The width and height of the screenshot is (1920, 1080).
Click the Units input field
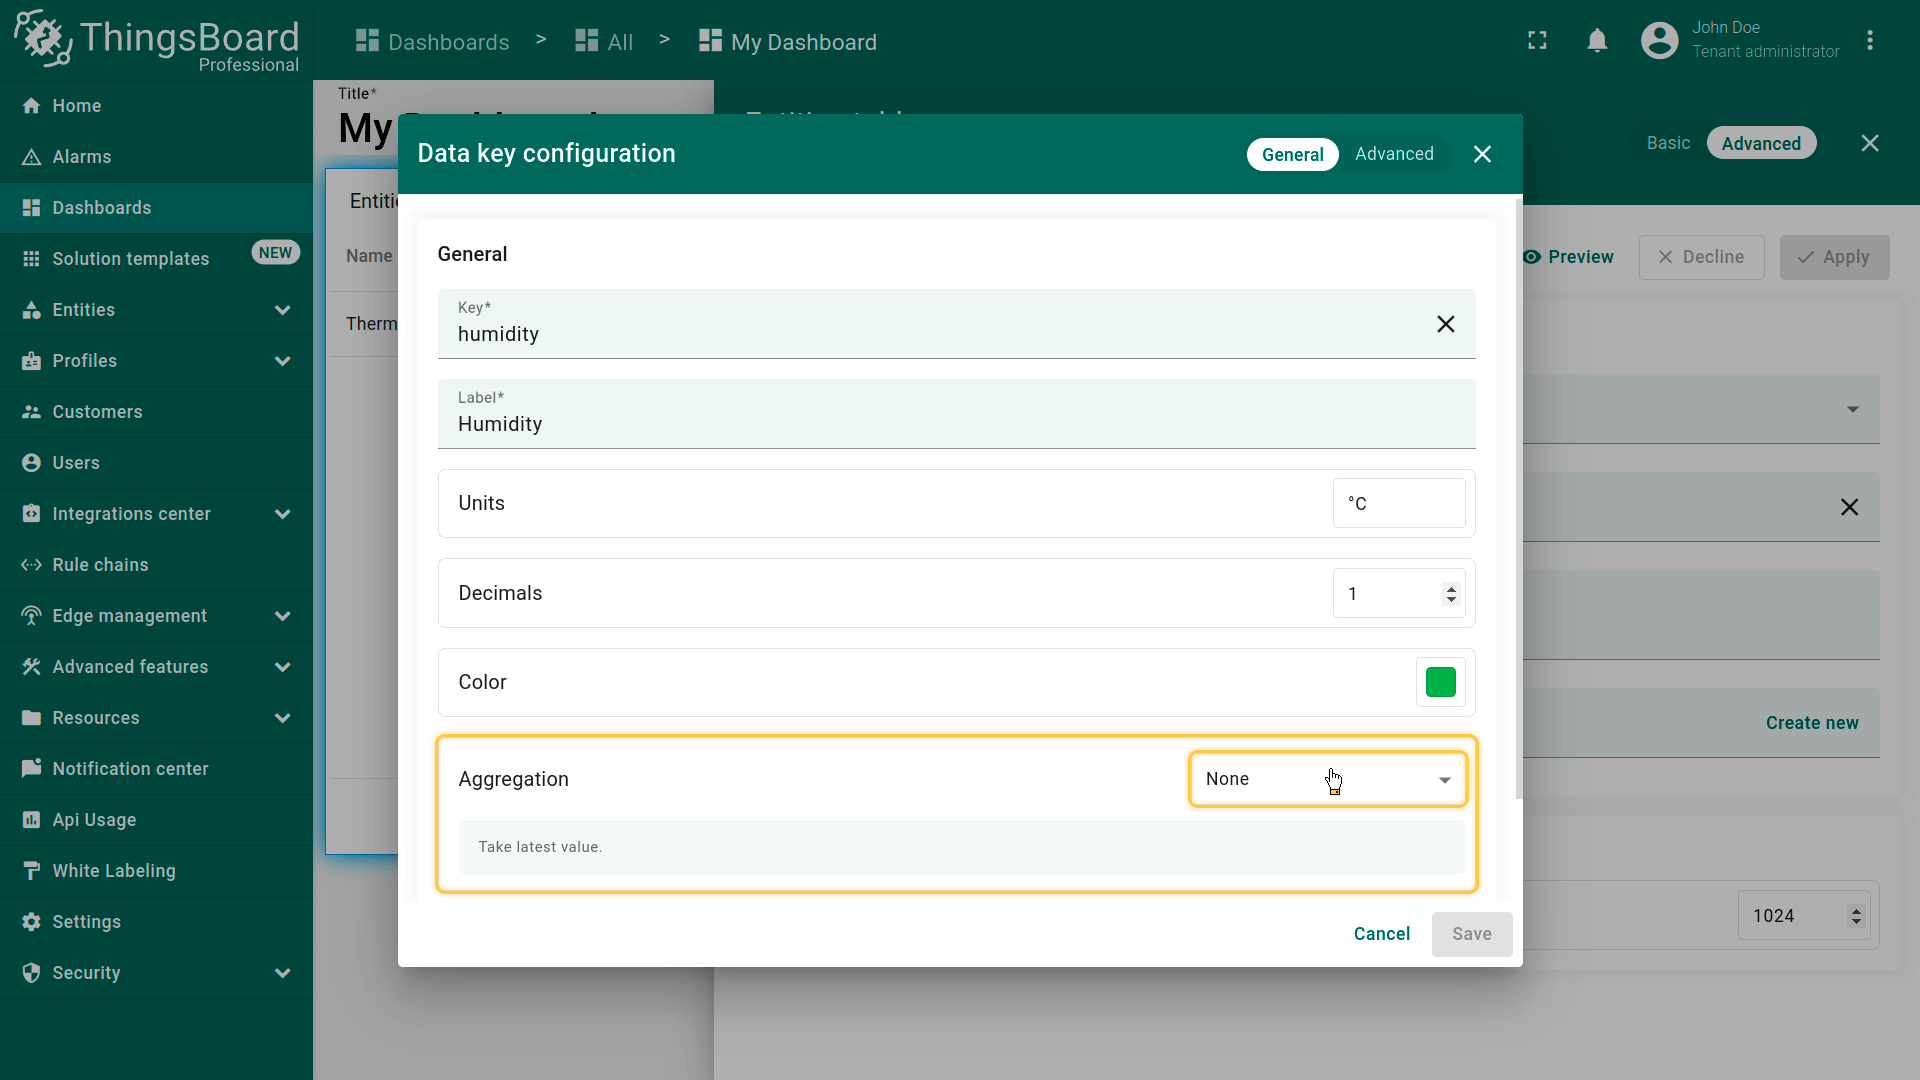point(1398,503)
